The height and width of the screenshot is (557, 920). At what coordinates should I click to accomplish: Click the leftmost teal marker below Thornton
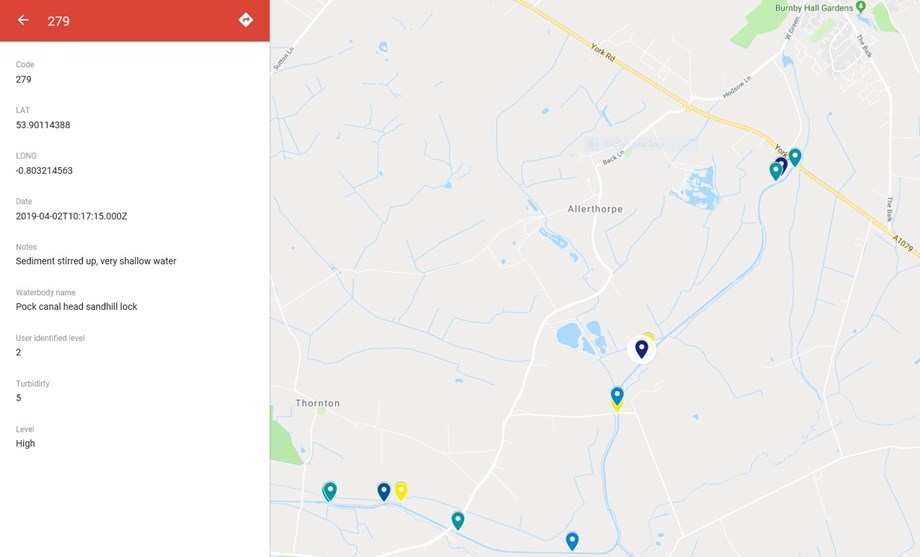click(330, 491)
